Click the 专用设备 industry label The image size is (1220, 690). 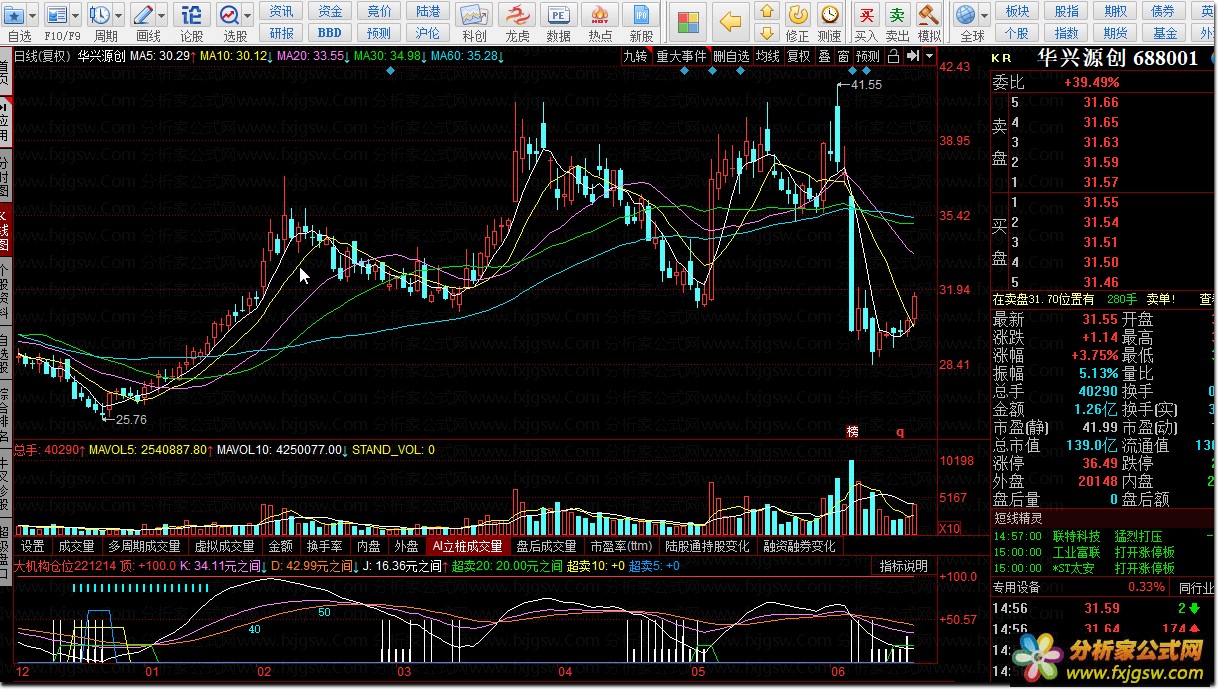1016,587
